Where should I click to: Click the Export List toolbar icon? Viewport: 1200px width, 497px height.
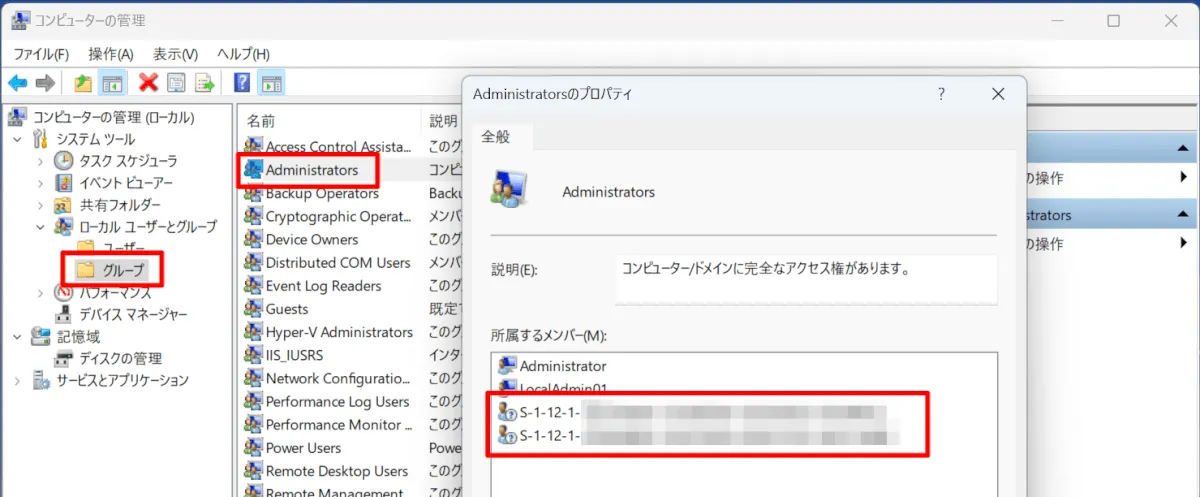tap(205, 83)
